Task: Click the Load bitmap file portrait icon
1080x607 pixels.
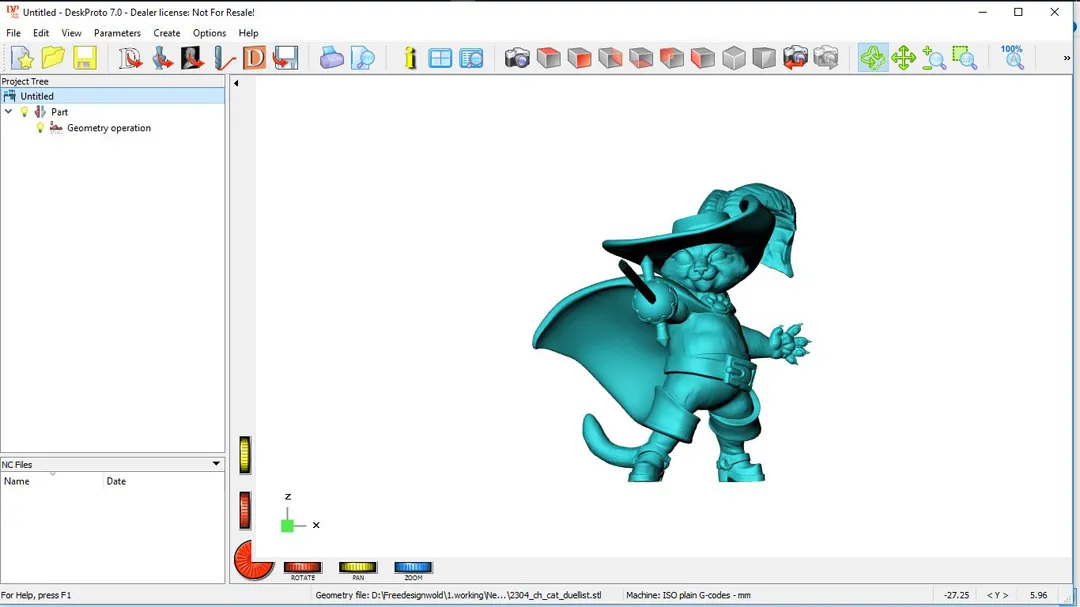Action: [192, 59]
